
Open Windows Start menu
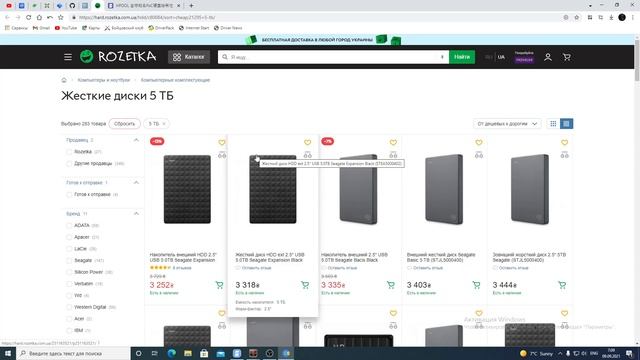8,353
